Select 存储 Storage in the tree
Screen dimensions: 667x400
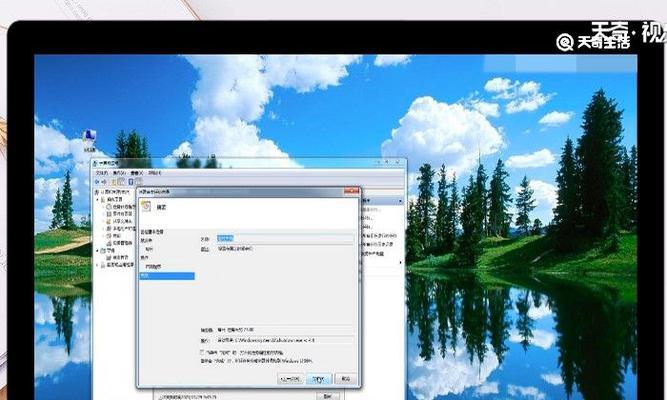(108, 251)
